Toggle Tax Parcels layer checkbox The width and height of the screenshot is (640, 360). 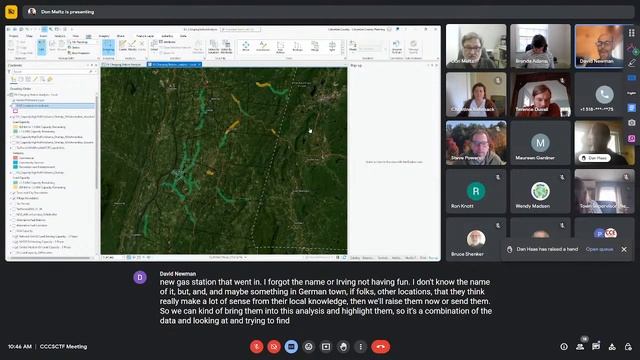(x=14, y=204)
